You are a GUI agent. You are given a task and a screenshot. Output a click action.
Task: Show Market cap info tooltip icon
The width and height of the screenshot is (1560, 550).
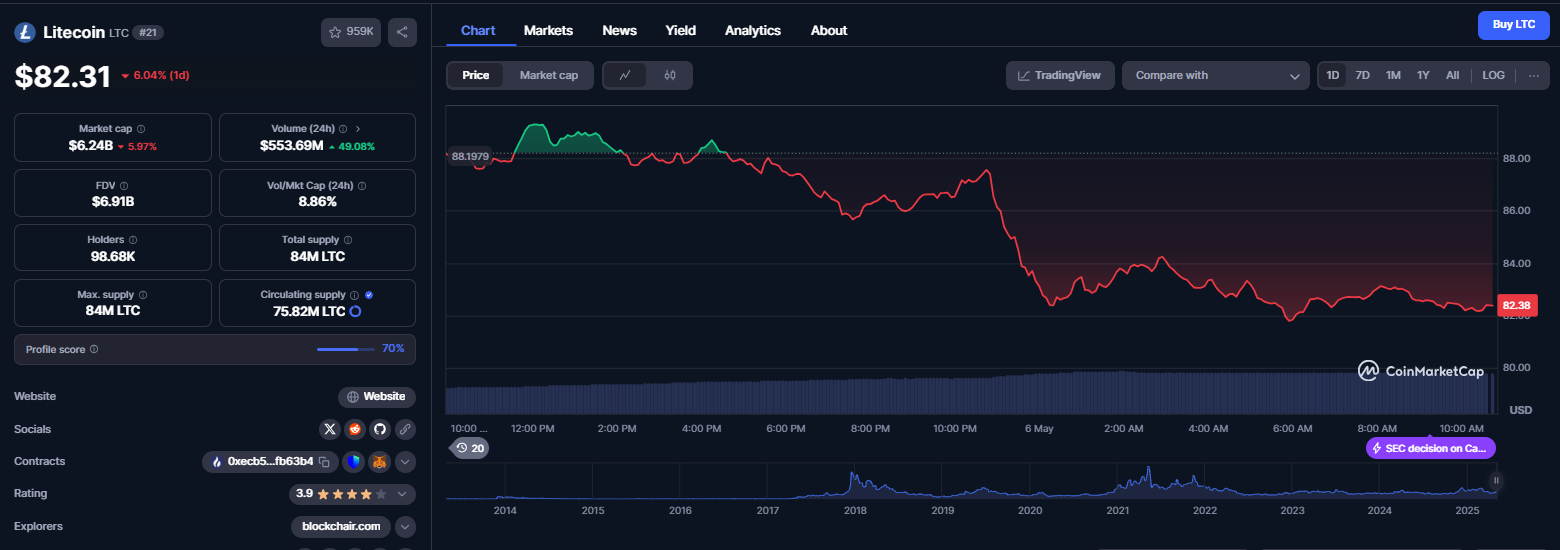click(x=141, y=129)
